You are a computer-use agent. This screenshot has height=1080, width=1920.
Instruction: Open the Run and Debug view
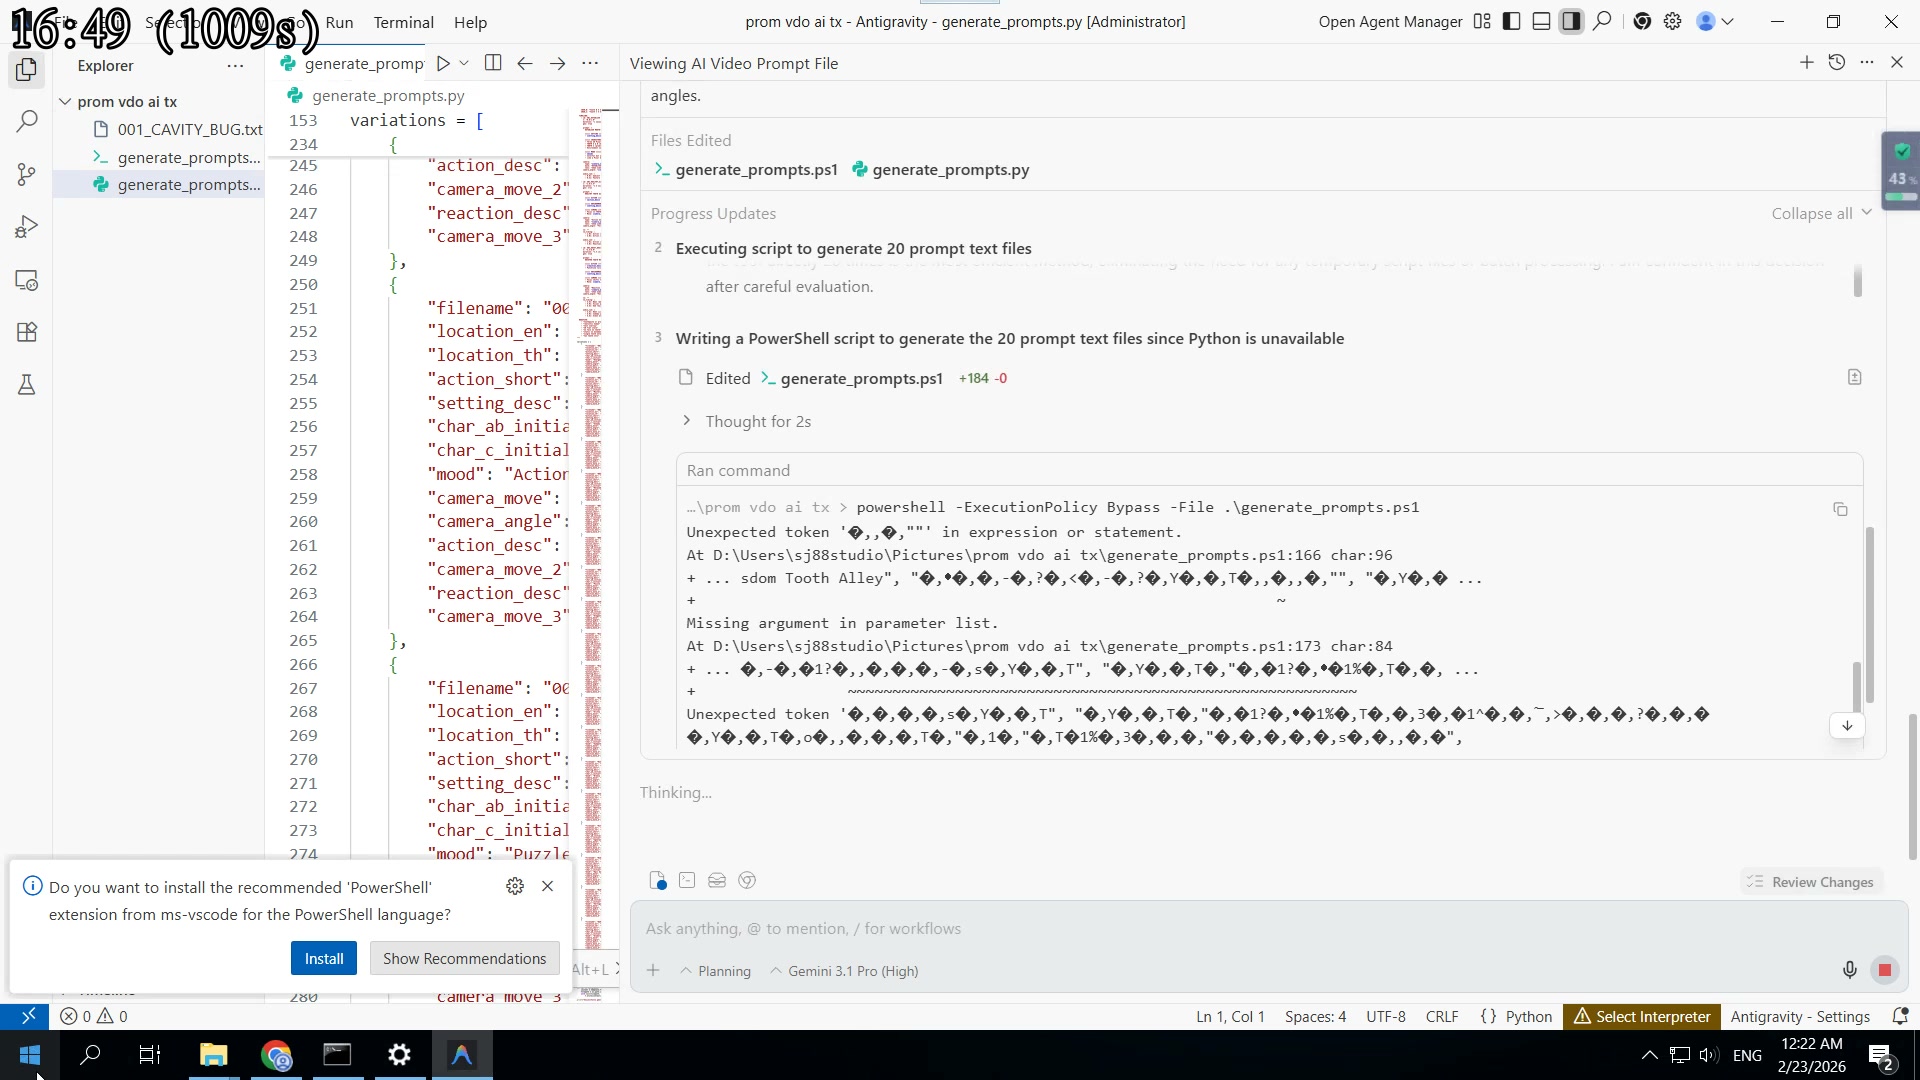27,228
